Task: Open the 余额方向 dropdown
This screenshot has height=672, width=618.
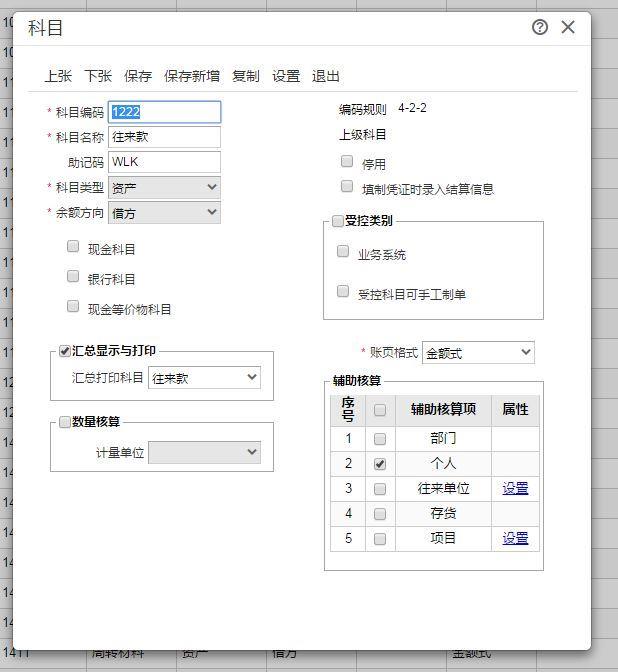Action: click(165, 213)
